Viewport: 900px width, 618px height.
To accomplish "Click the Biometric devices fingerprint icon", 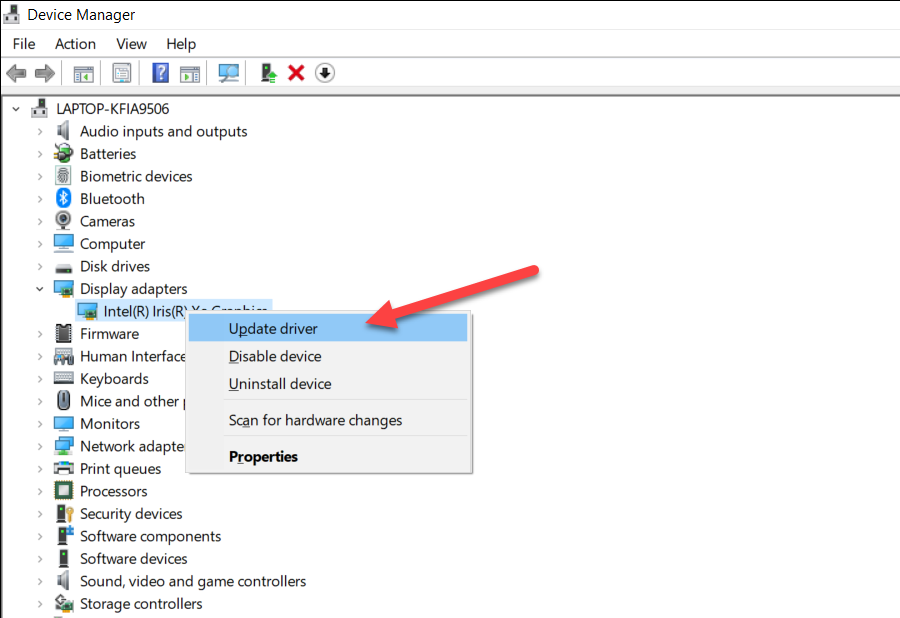I will [x=63, y=176].
